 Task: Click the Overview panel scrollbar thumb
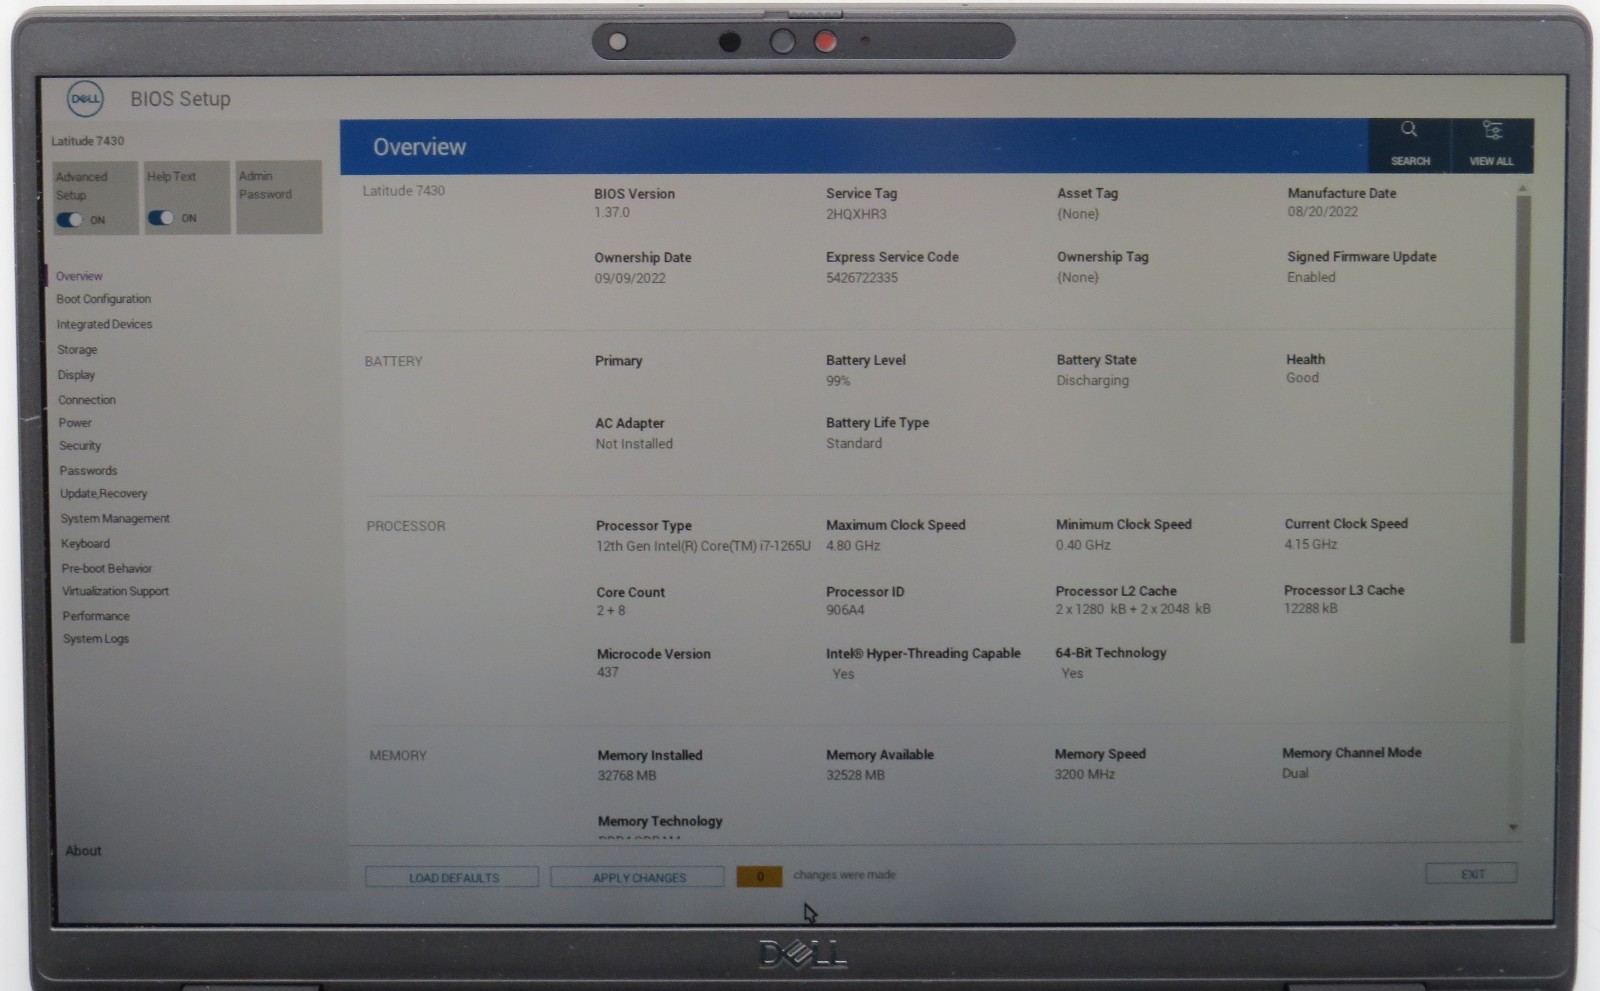tap(1523, 418)
